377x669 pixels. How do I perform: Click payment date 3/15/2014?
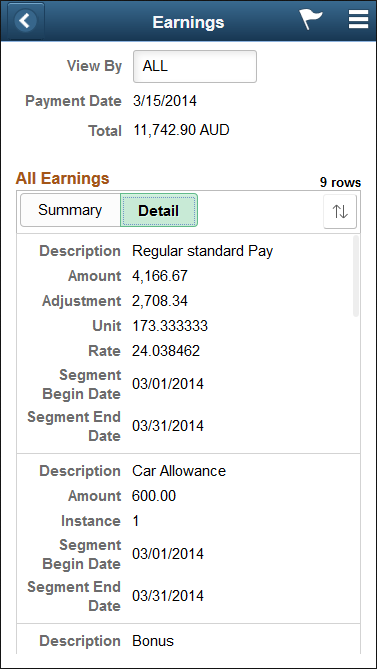(x=165, y=101)
